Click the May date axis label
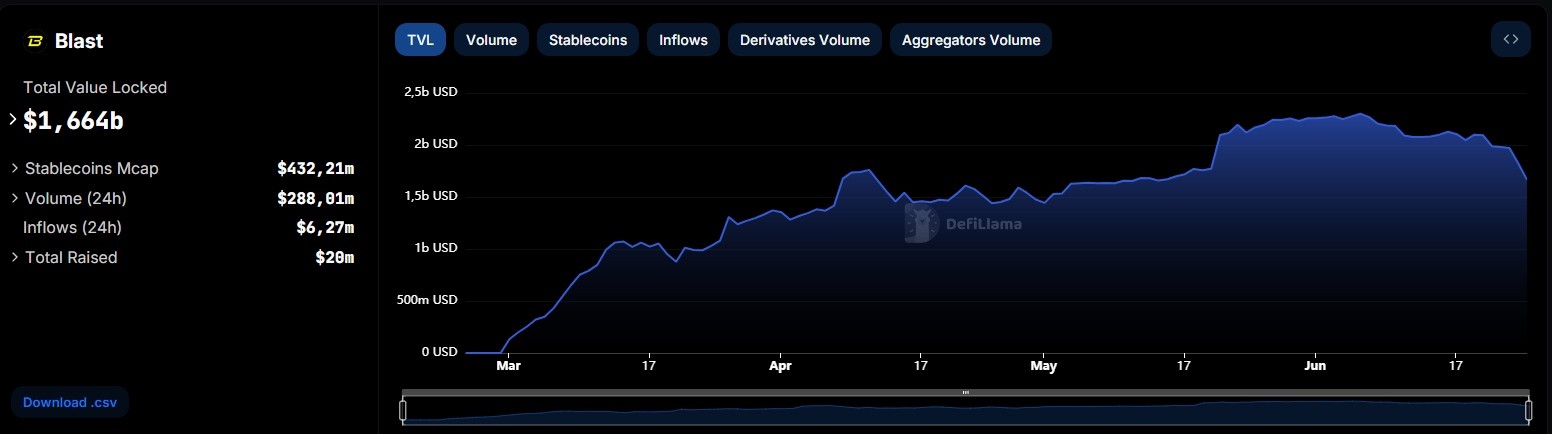The image size is (1552, 434). click(x=1043, y=367)
